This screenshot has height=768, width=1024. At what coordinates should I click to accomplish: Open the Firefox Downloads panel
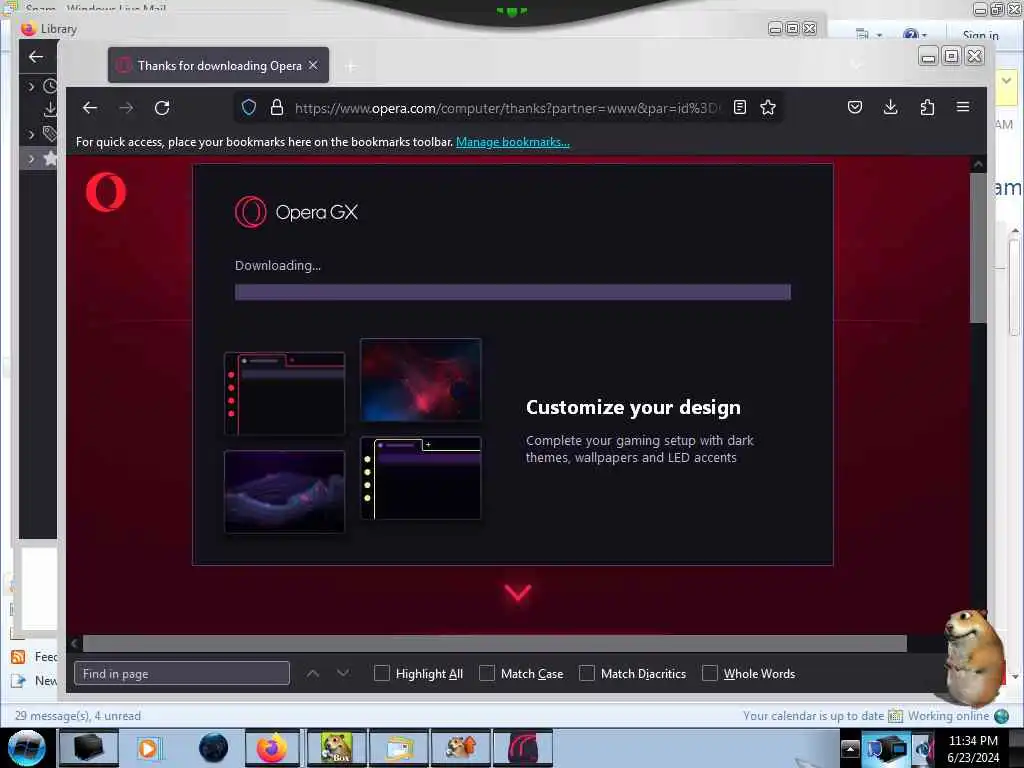(890, 107)
